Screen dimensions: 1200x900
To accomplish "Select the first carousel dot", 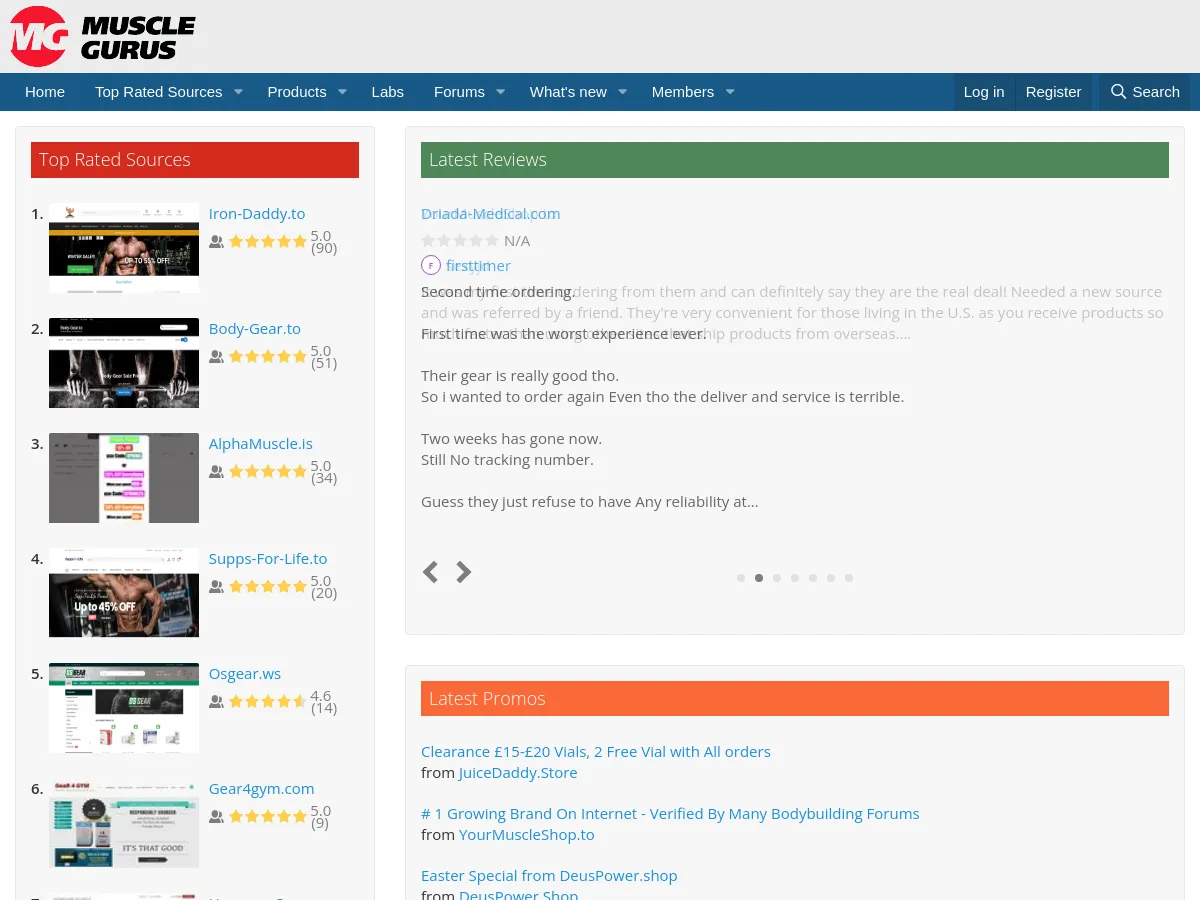I will click(741, 578).
